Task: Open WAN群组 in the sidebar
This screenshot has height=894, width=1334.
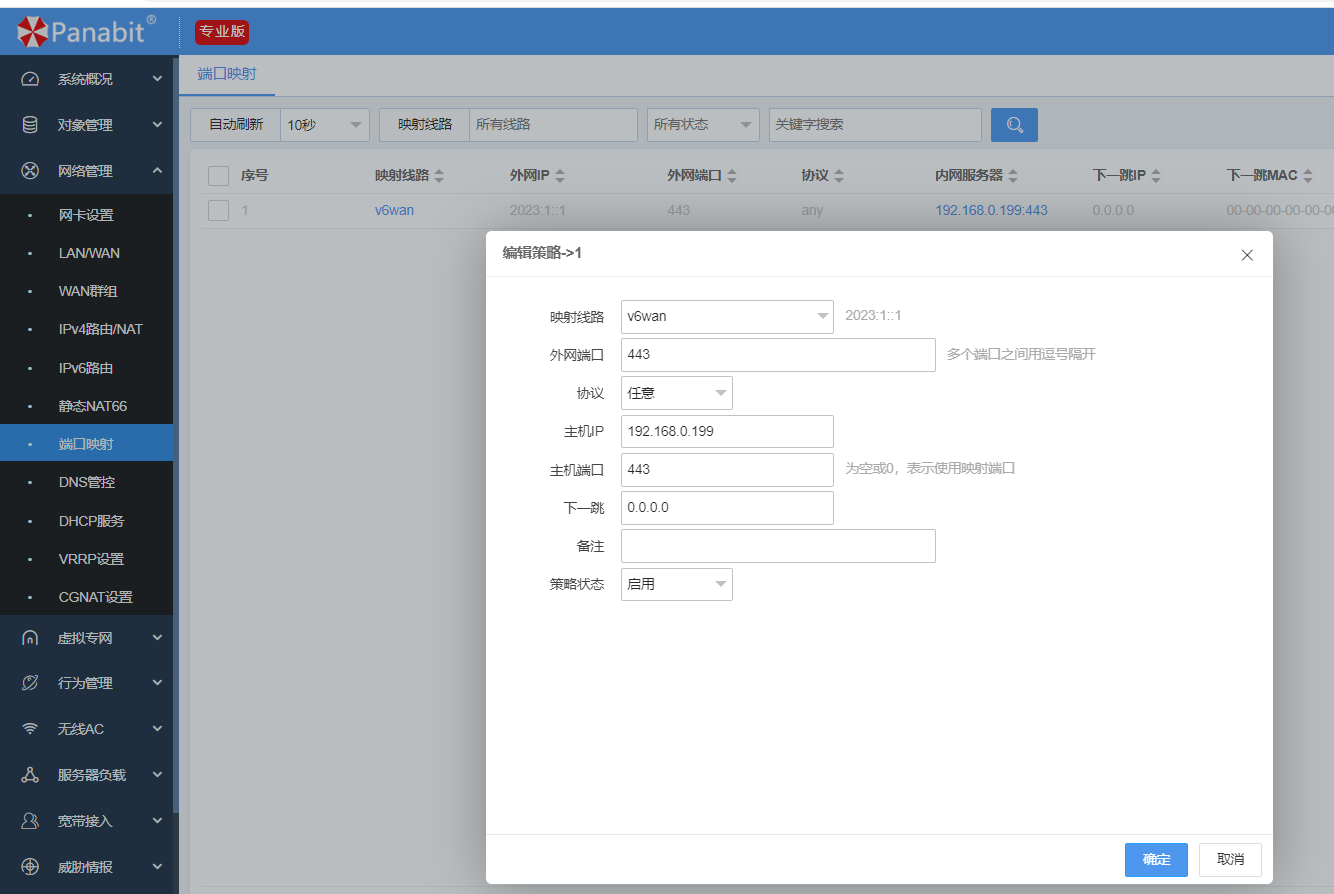Action: pyautogui.click(x=86, y=291)
